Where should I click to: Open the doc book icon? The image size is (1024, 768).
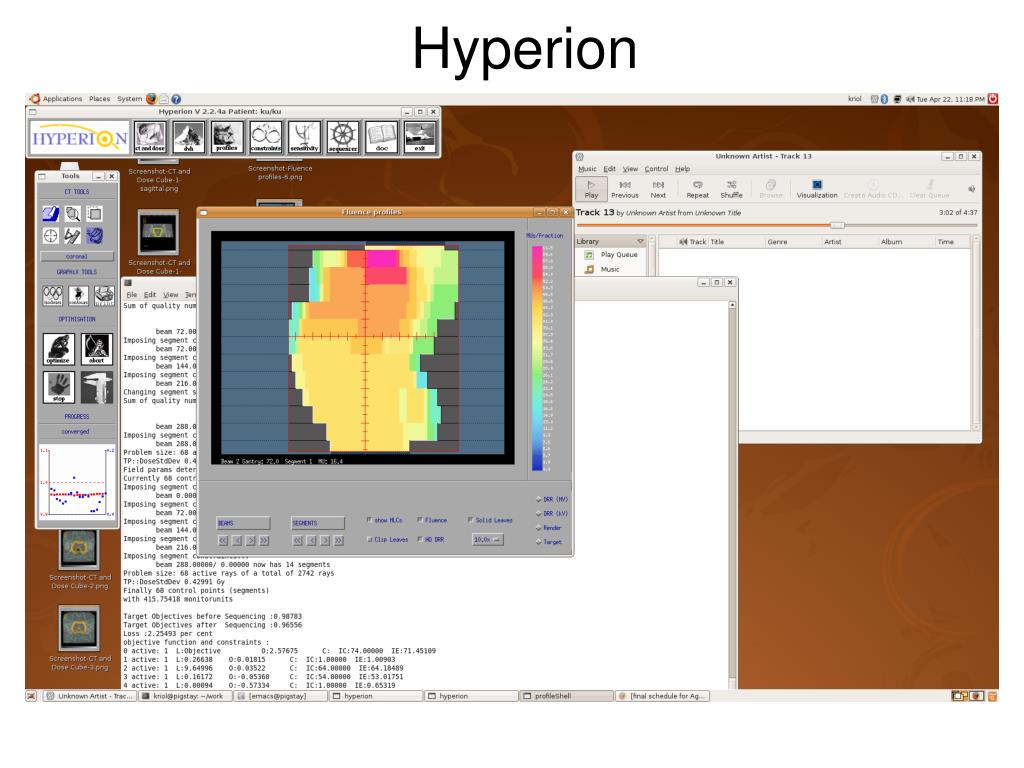[381, 136]
